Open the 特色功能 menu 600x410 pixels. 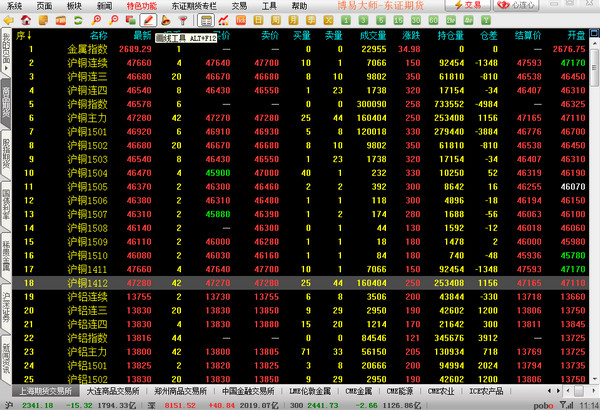pyautogui.click(x=141, y=6)
